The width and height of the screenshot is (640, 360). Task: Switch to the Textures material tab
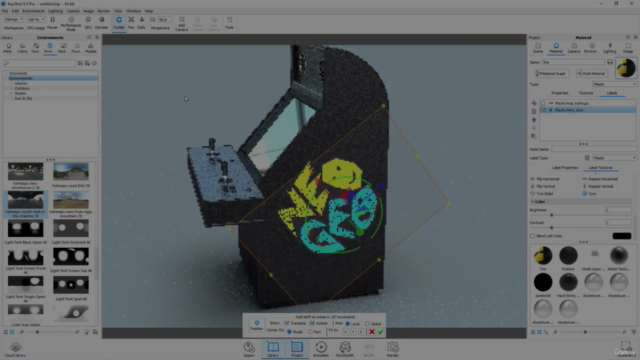click(x=586, y=93)
